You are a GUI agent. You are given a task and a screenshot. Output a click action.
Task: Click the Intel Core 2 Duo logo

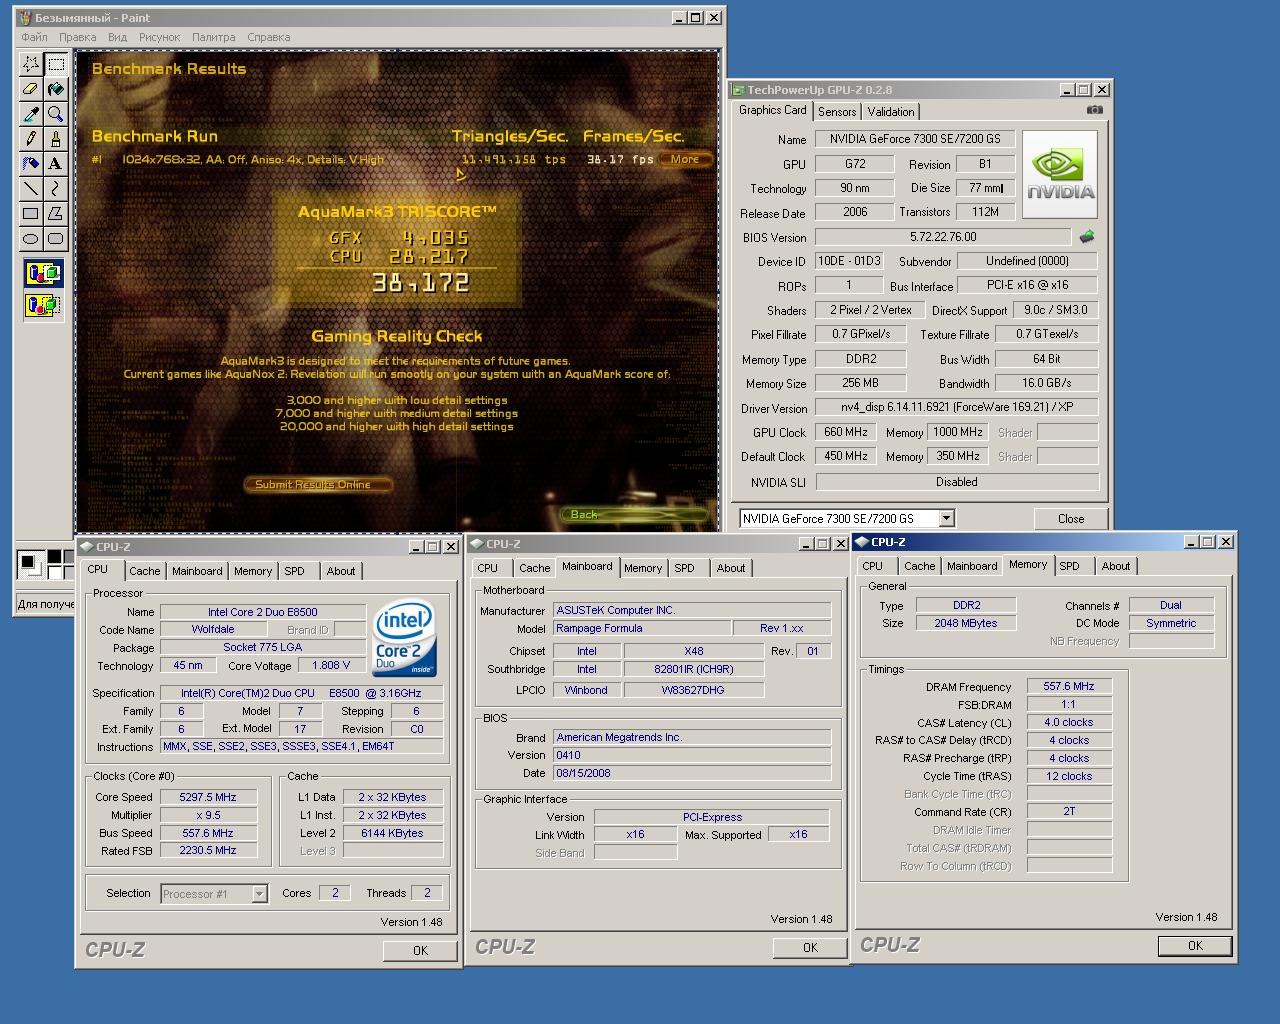[x=405, y=639]
